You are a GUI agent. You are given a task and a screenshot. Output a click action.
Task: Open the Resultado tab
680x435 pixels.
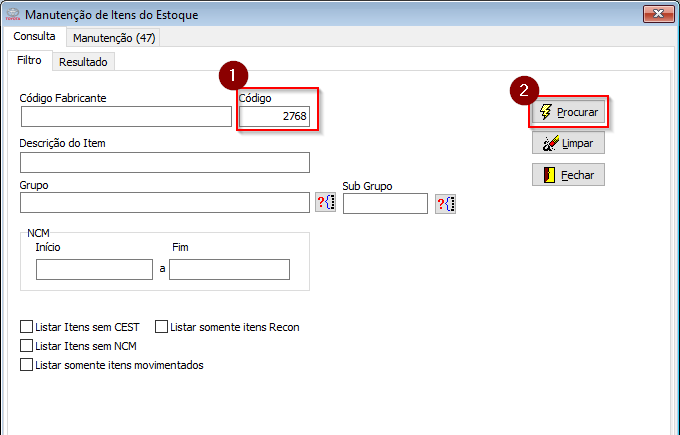click(83, 62)
